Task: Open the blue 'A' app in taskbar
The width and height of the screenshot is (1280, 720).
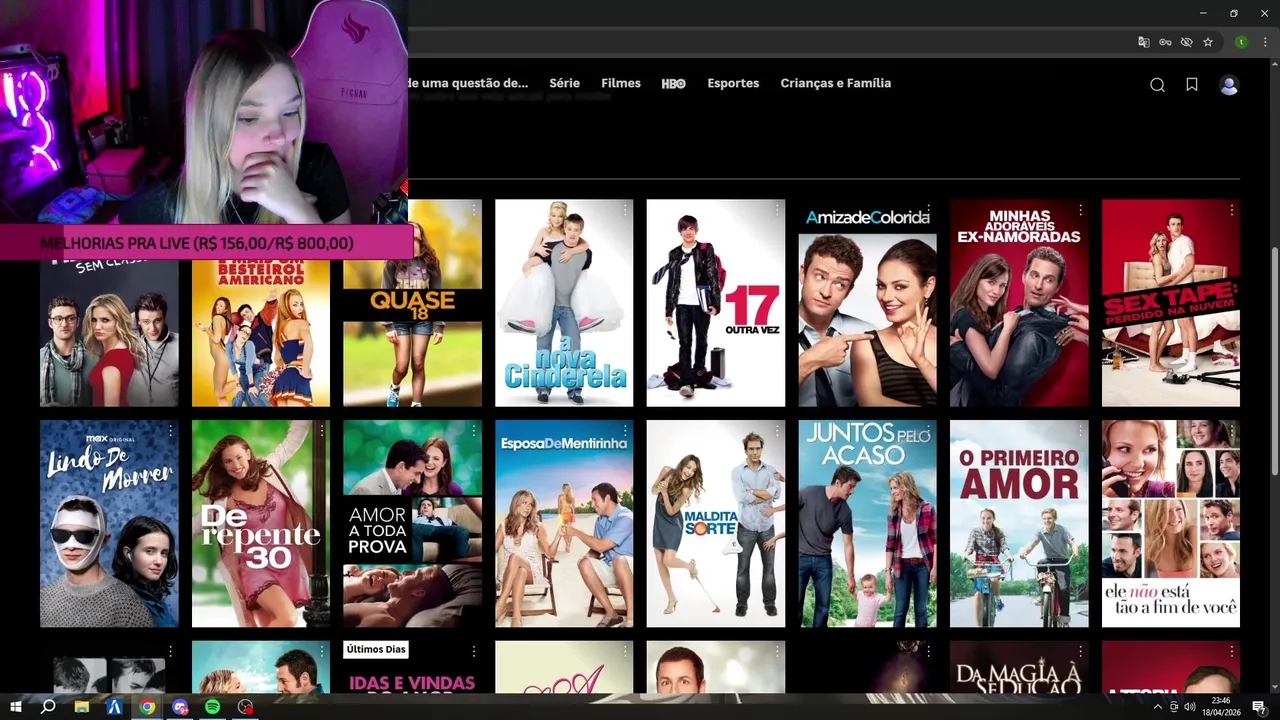Action: pyautogui.click(x=114, y=707)
